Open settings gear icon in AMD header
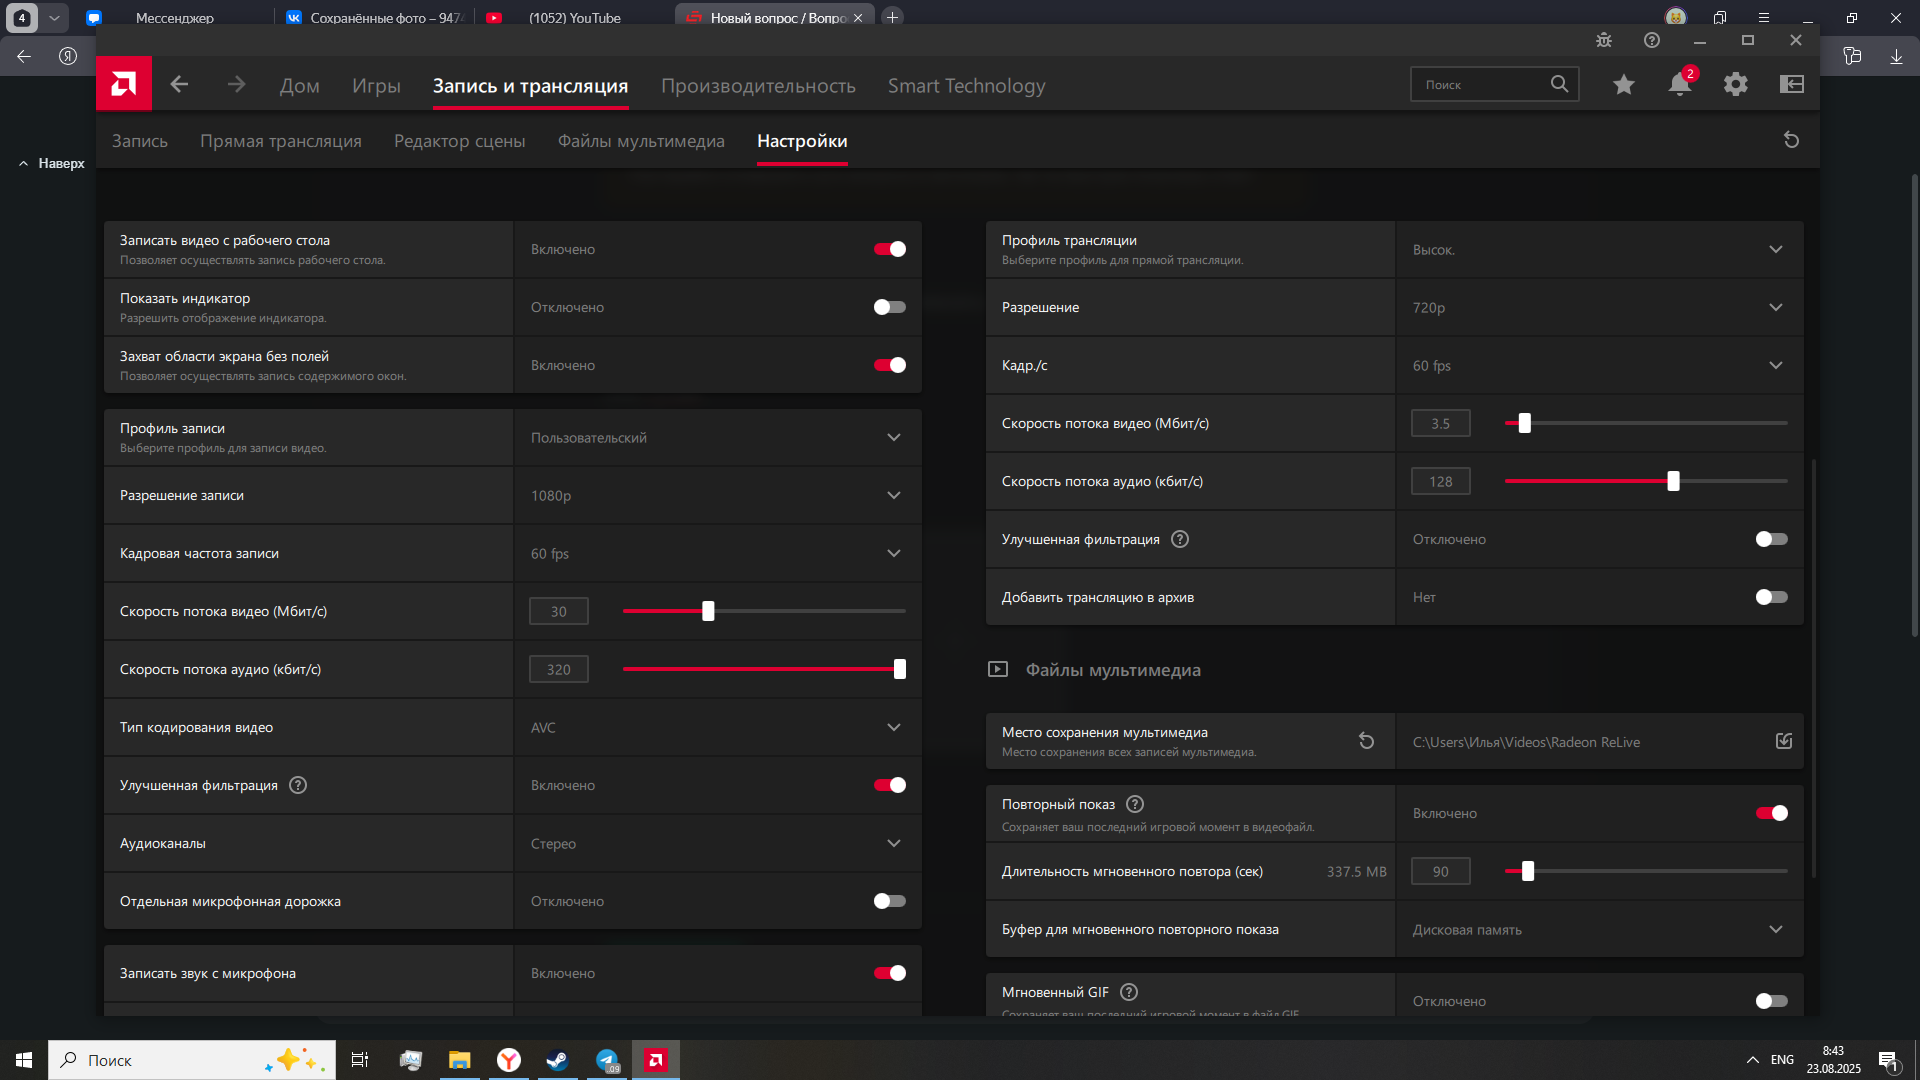The width and height of the screenshot is (1920, 1080). coord(1736,85)
